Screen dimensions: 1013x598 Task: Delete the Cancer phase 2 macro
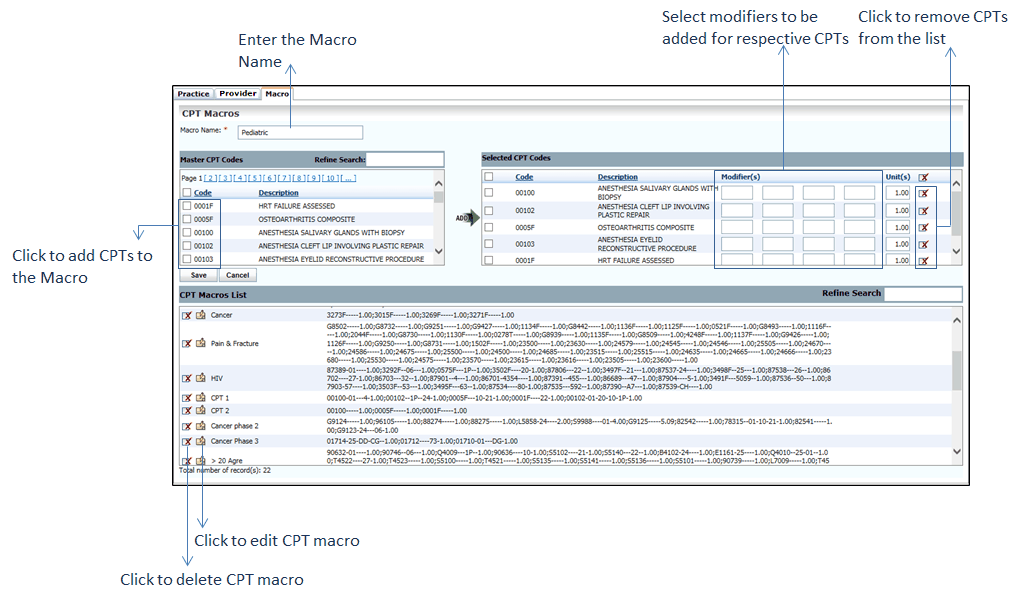coord(187,426)
